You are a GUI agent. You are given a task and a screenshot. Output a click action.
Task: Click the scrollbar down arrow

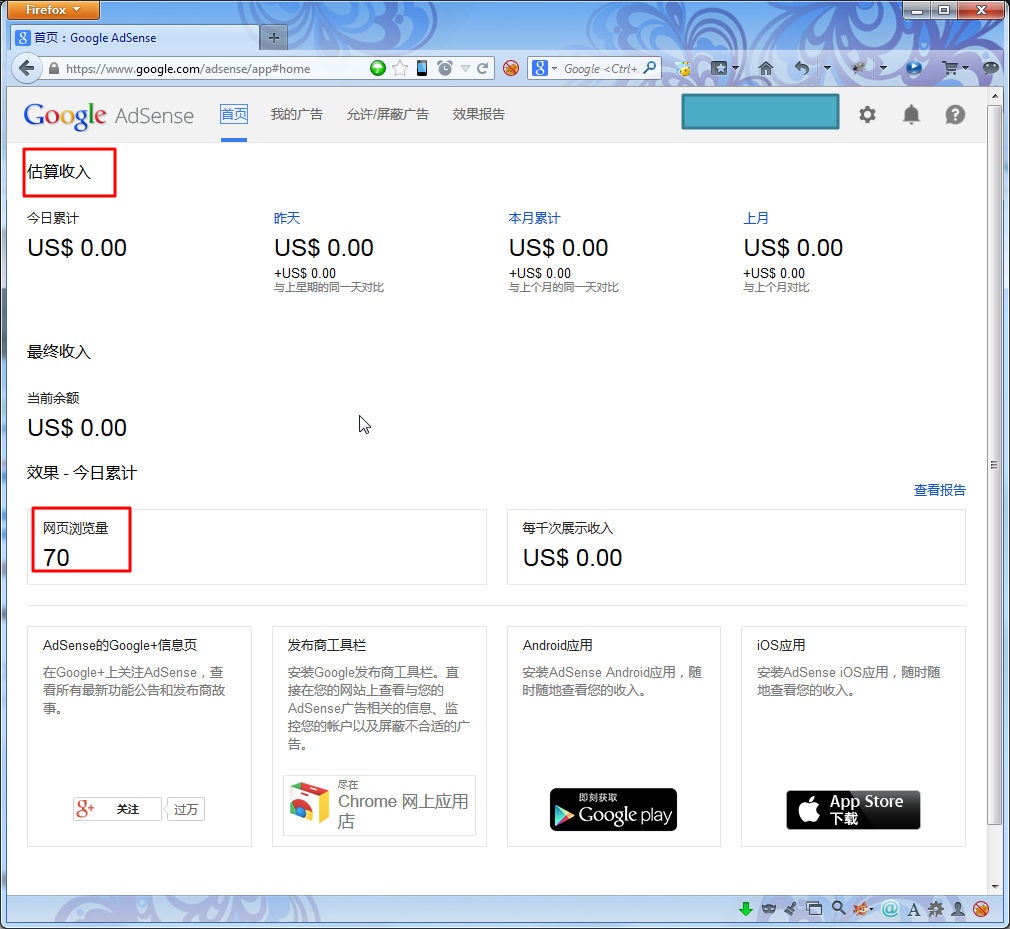(995, 886)
